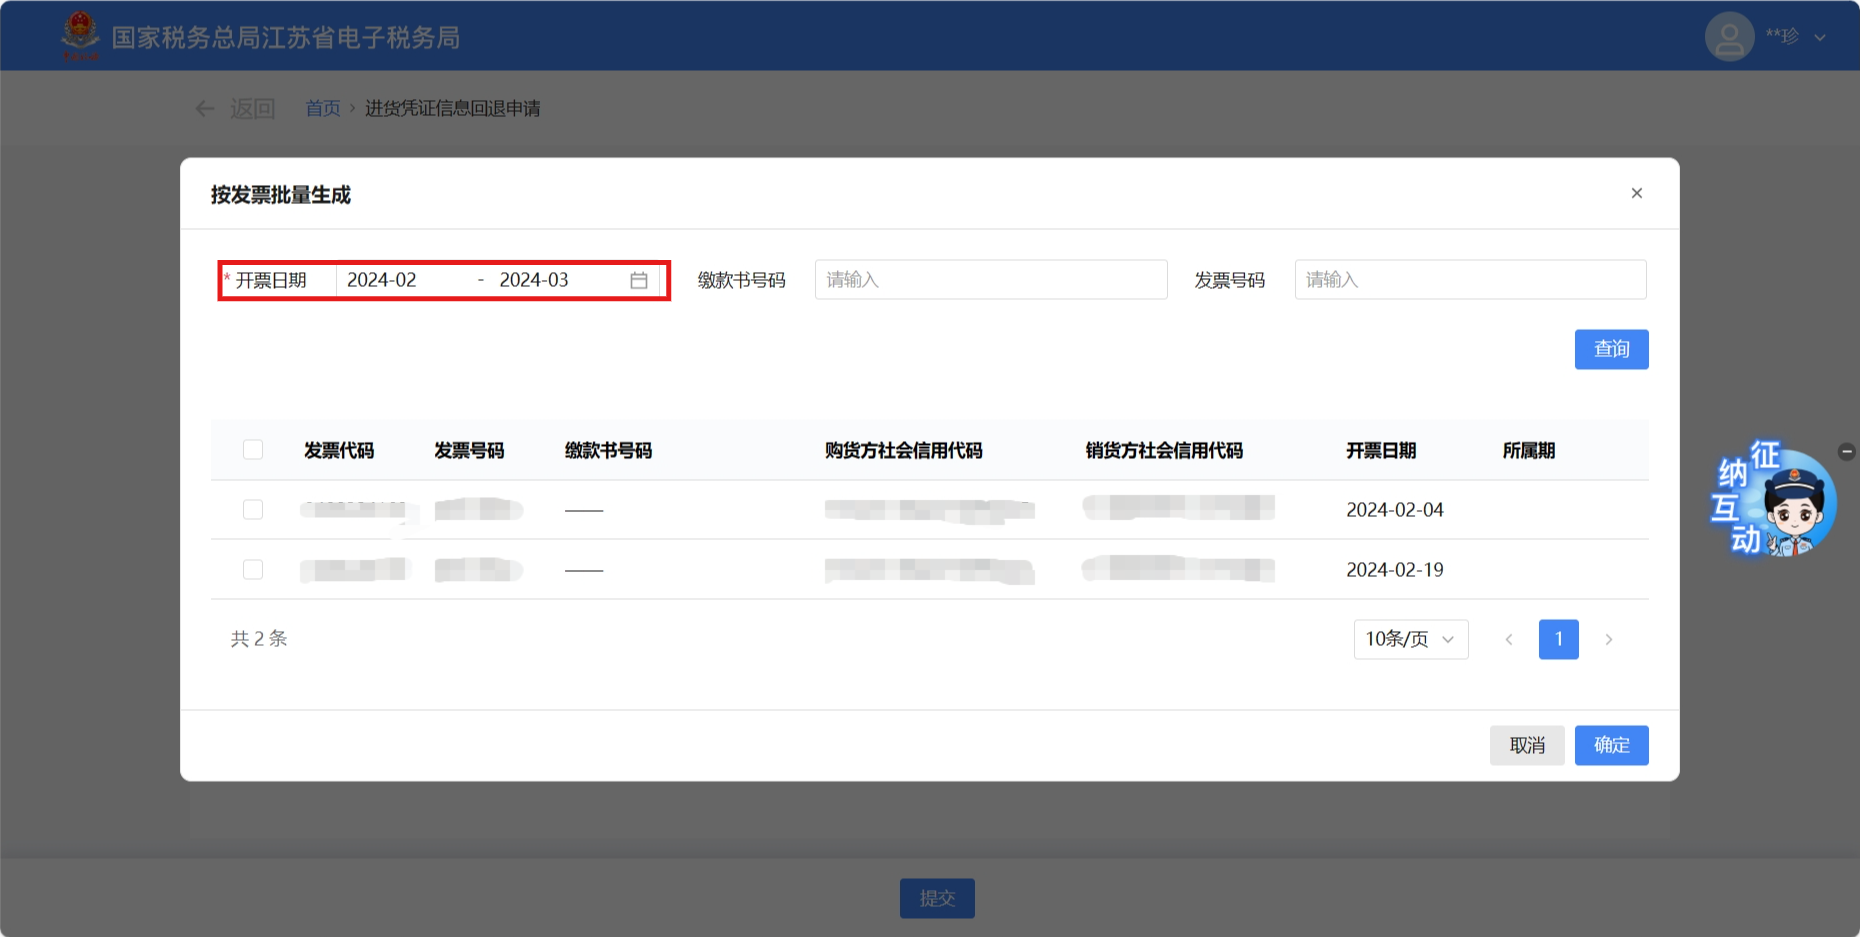The image size is (1860, 937).
Task: Minimize the floating assistant widget
Action: 1846,451
